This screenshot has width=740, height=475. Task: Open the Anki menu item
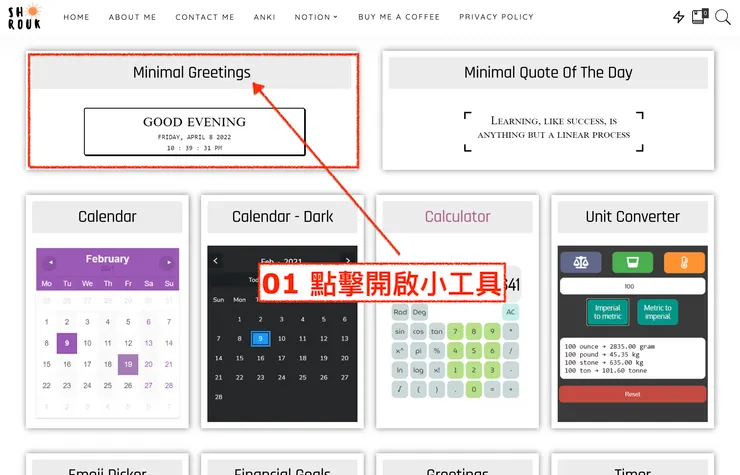264,17
